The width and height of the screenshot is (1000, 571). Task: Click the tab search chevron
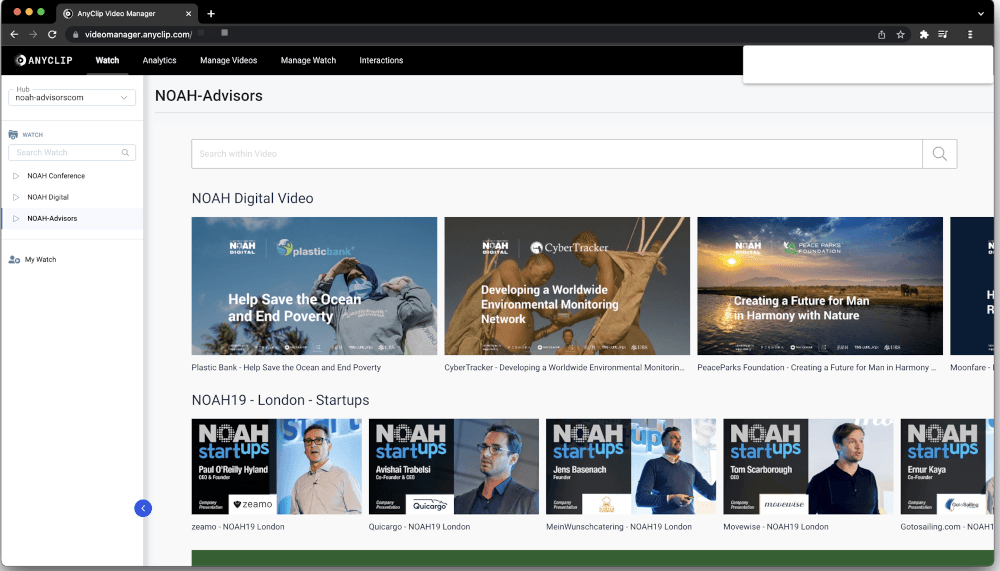[x=980, y=13]
